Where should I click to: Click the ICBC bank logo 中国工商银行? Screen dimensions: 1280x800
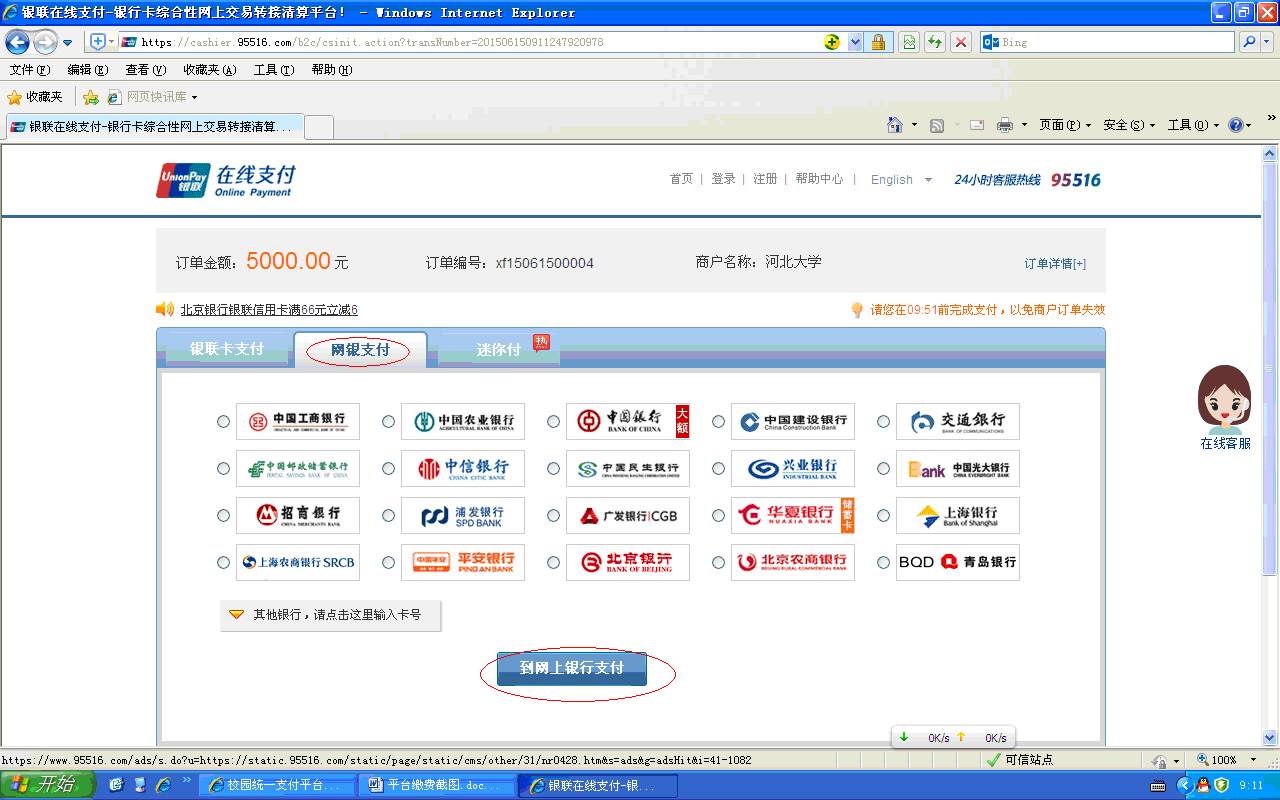pyautogui.click(x=298, y=421)
